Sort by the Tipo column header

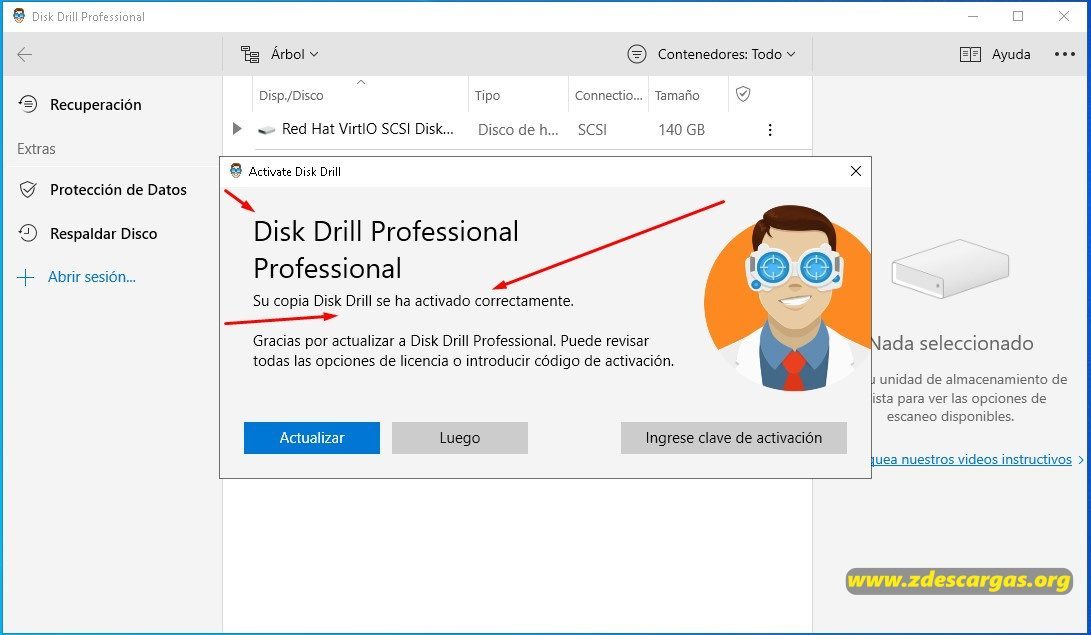487,95
